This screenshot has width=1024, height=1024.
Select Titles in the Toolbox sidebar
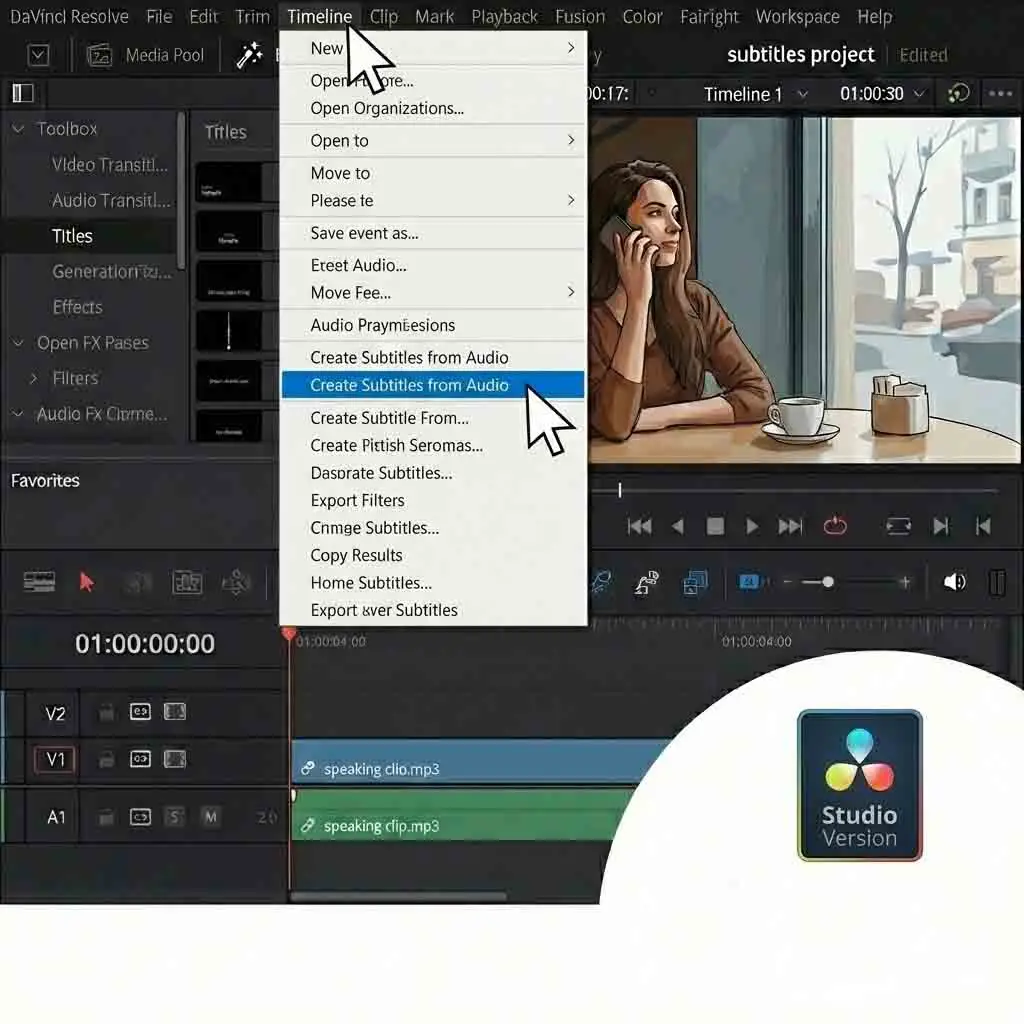[72, 236]
